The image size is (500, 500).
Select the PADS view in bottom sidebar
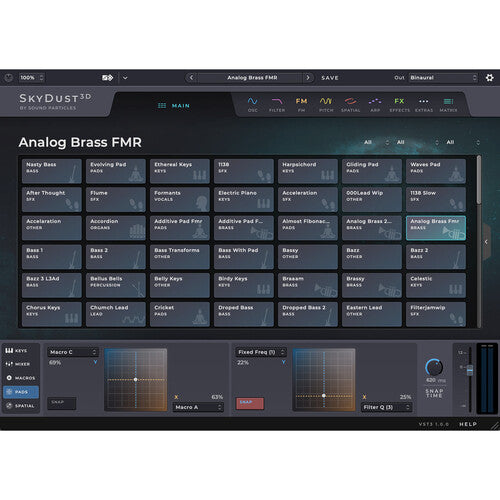point(21,392)
